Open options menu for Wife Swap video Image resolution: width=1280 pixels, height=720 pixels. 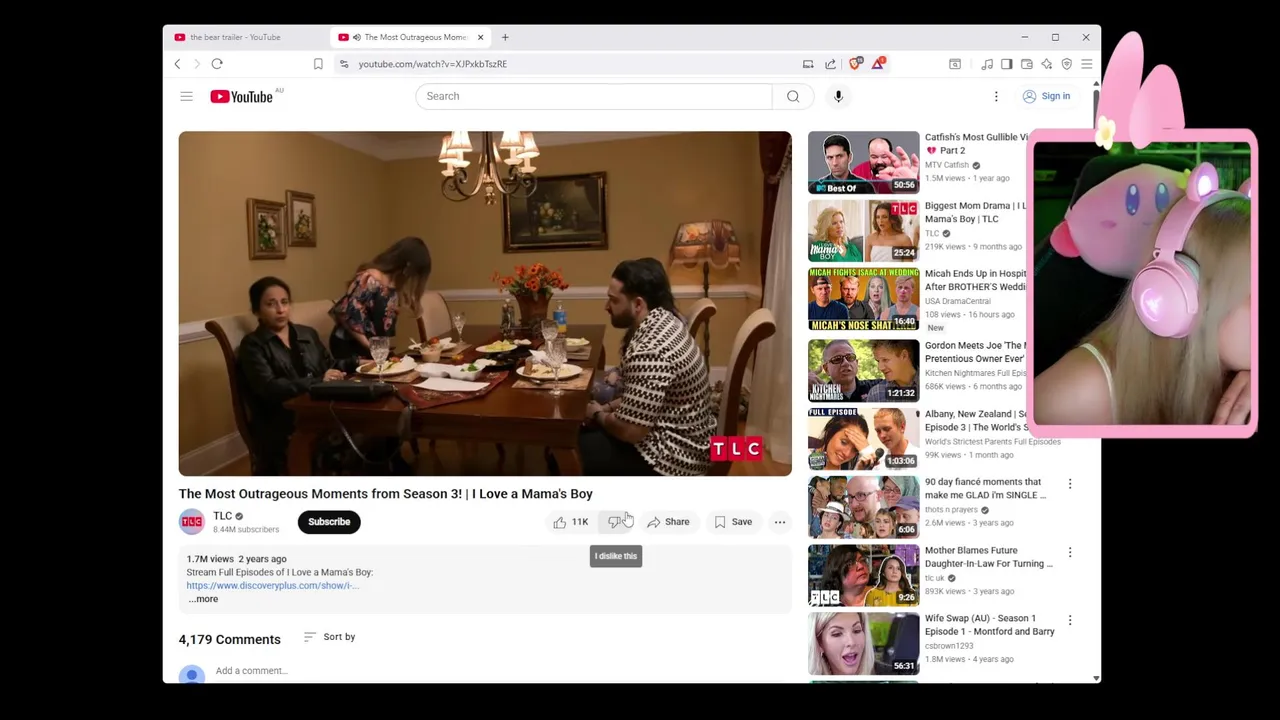[x=1070, y=620]
